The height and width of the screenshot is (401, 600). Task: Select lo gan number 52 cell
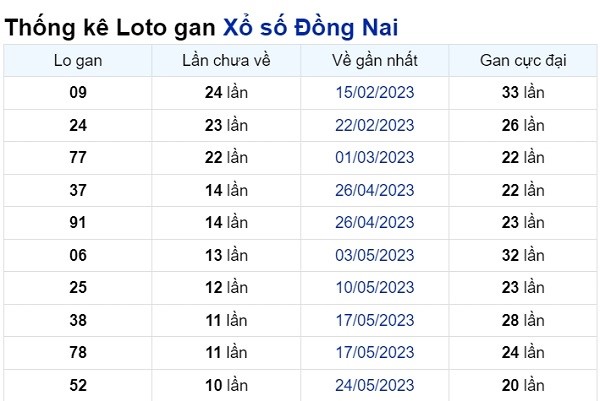point(78,385)
